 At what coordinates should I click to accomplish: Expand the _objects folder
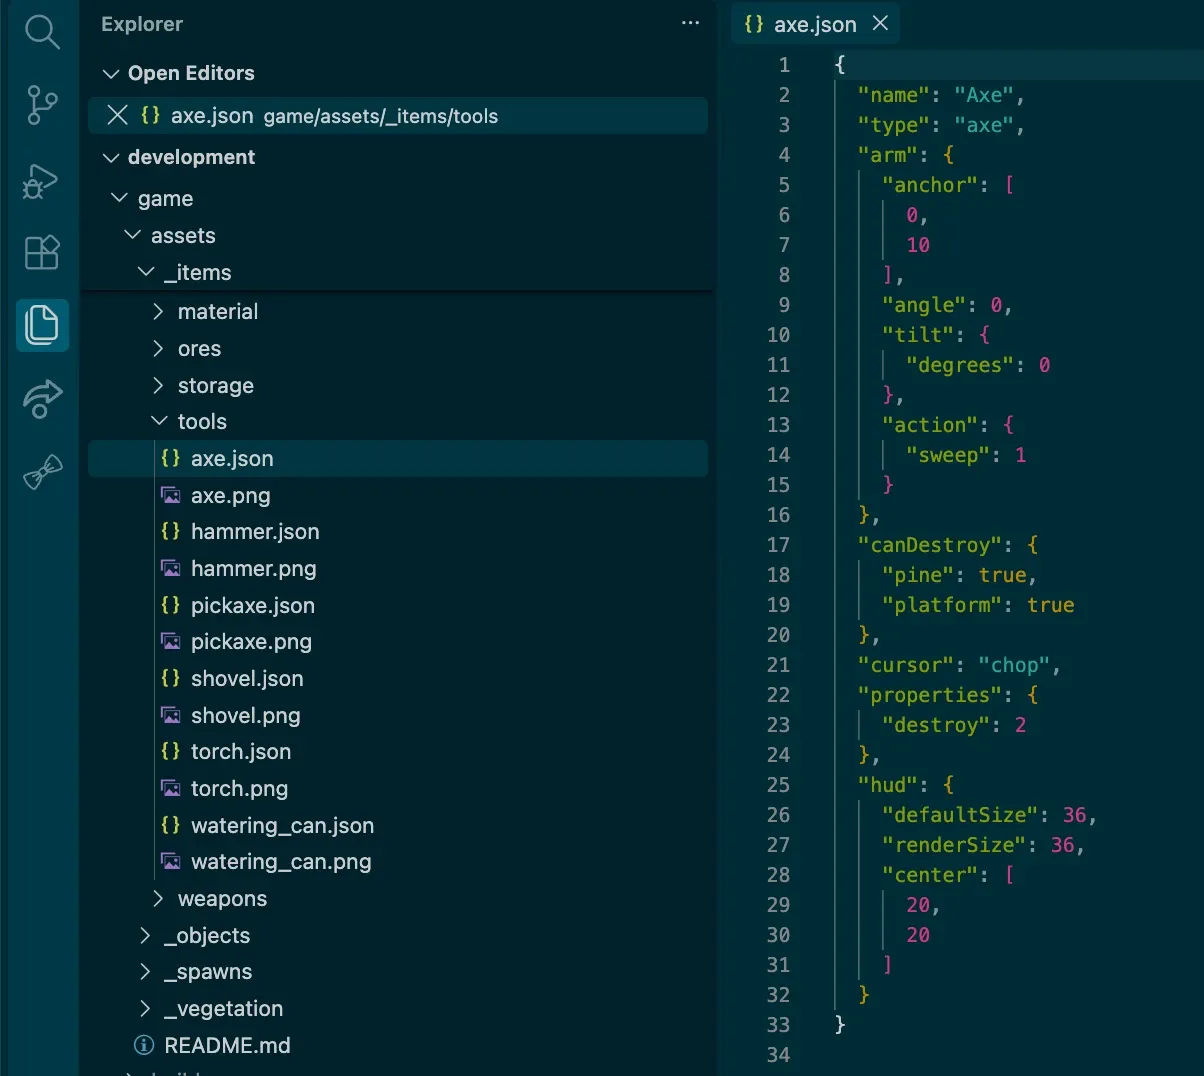tap(145, 935)
